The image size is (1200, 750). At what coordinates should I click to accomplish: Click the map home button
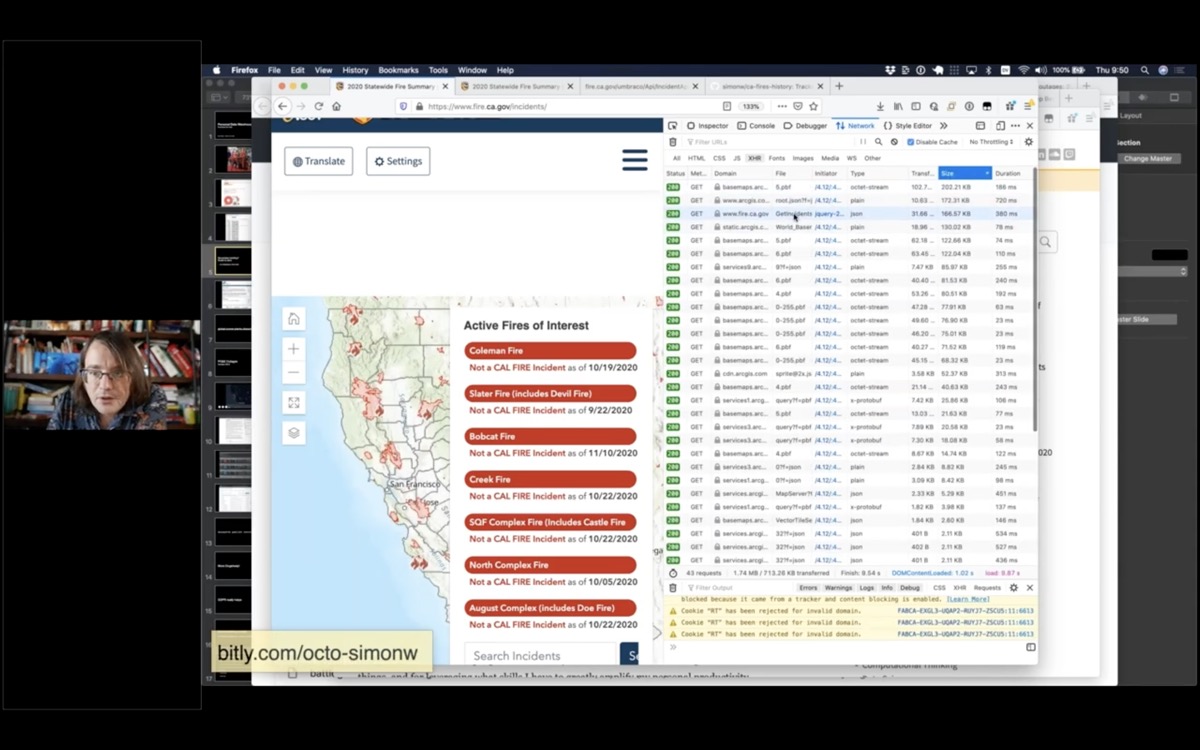pyautogui.click(x=293, y=319)
